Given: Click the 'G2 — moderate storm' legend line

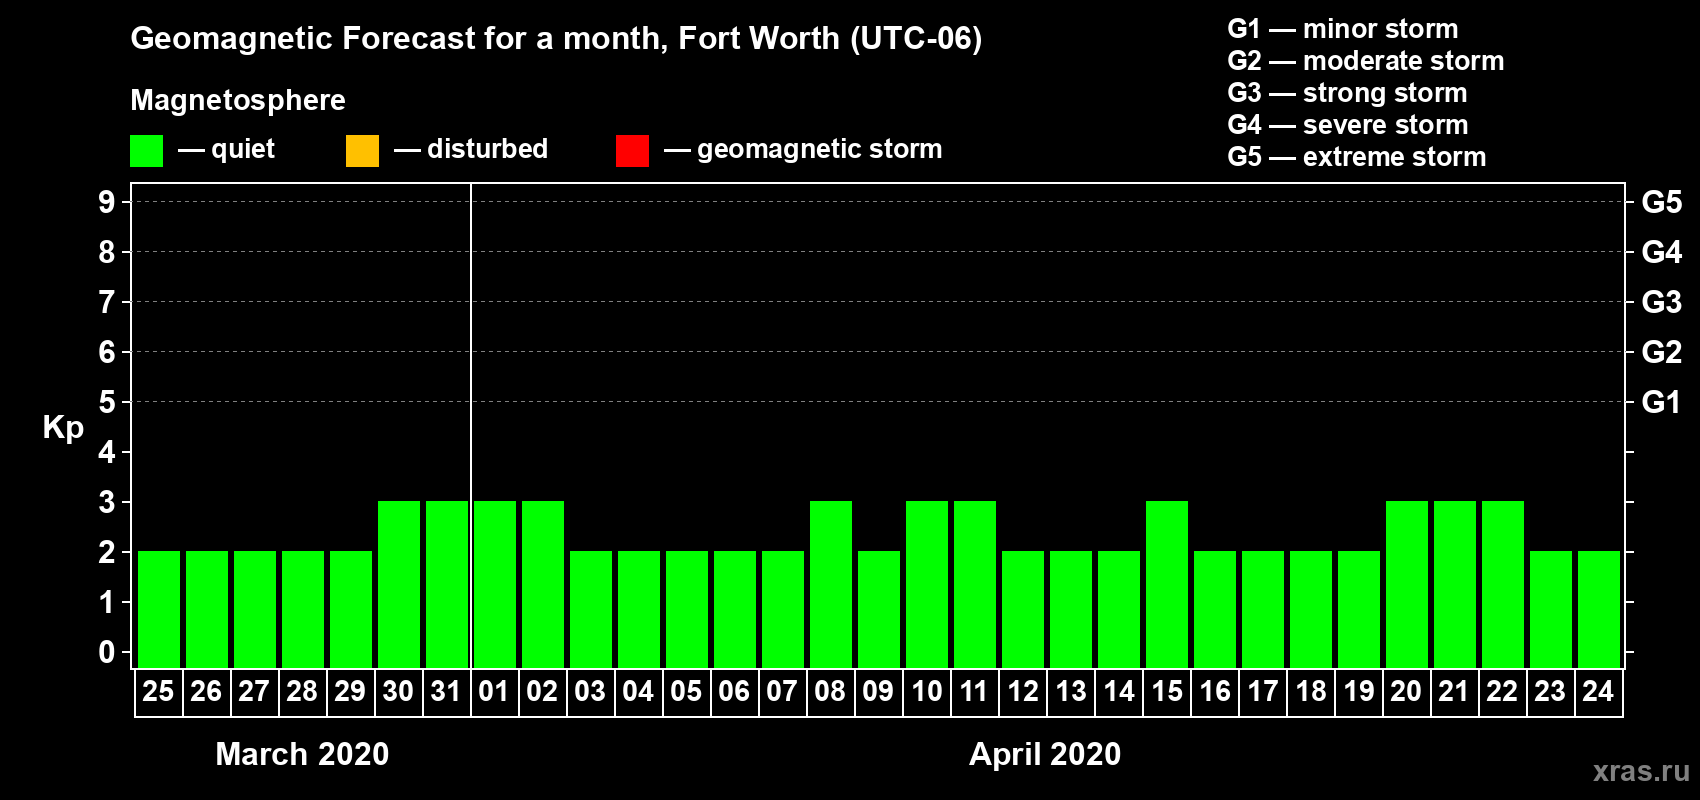Looking at the screenshot, I should tap(1366, 61).
